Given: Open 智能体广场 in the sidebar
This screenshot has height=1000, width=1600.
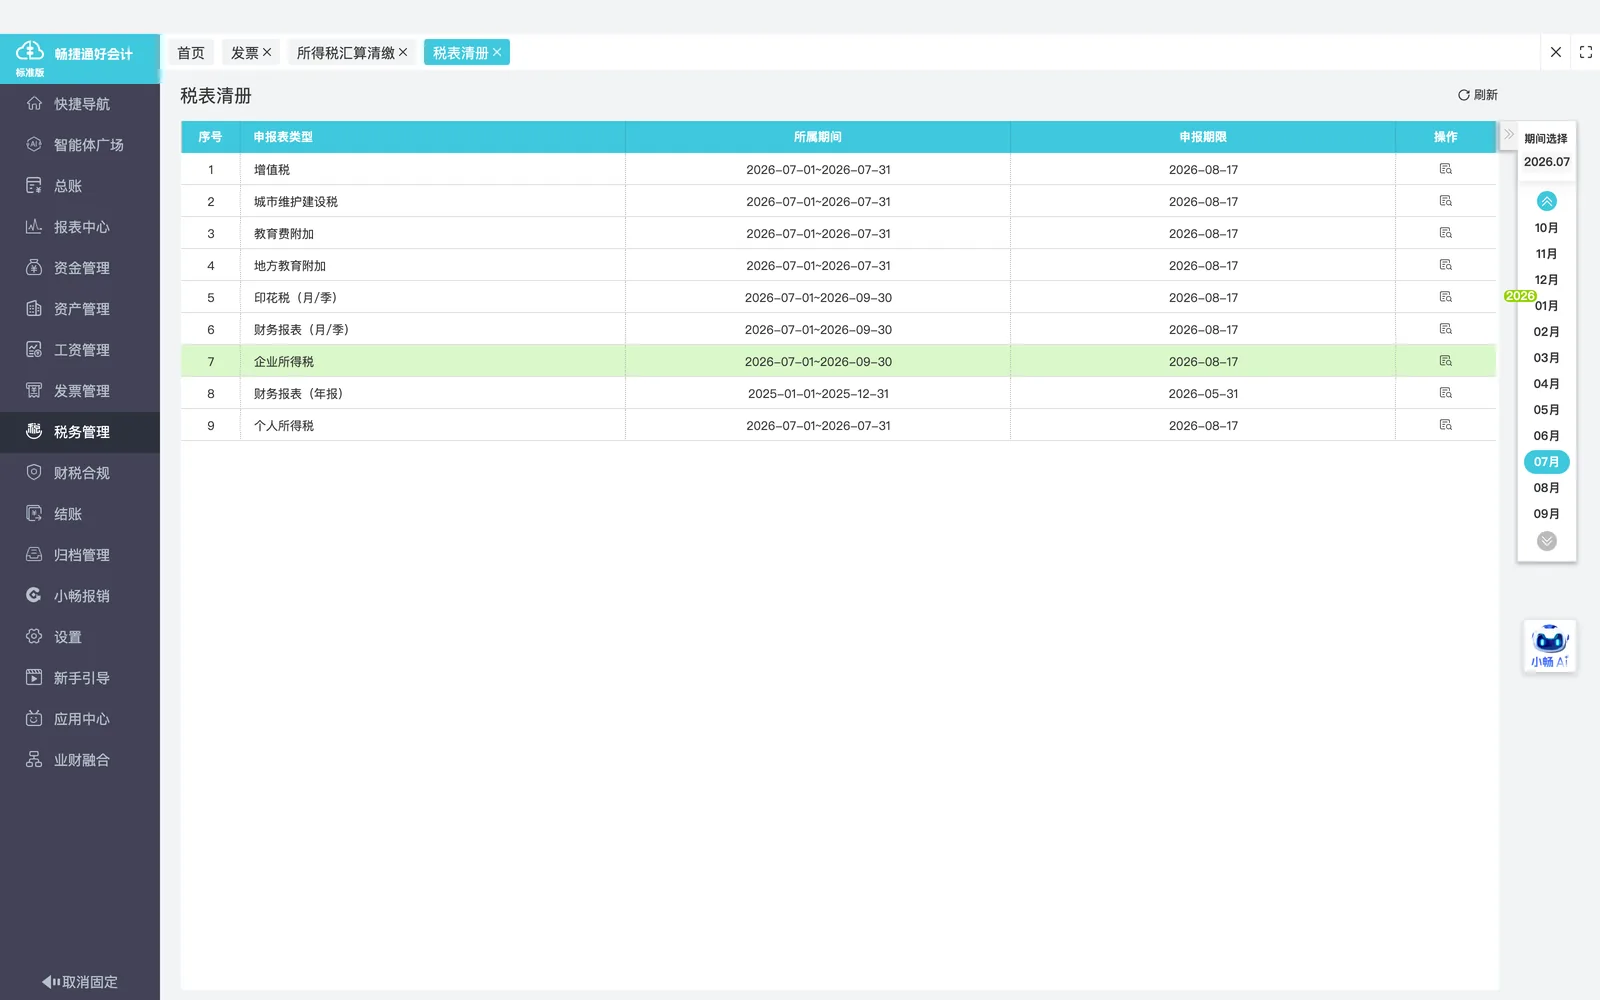Looking at the screenshot, I should point(80,145).
